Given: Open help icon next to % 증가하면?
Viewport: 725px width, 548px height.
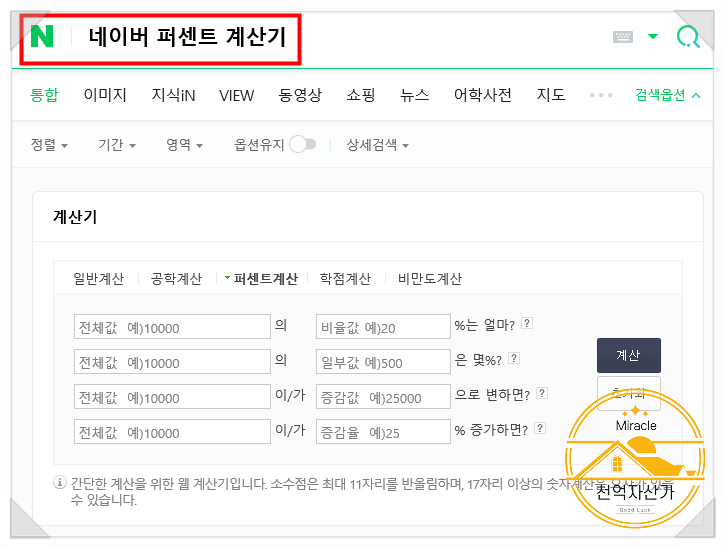Looking at the screenshot, I should [540, 428].
